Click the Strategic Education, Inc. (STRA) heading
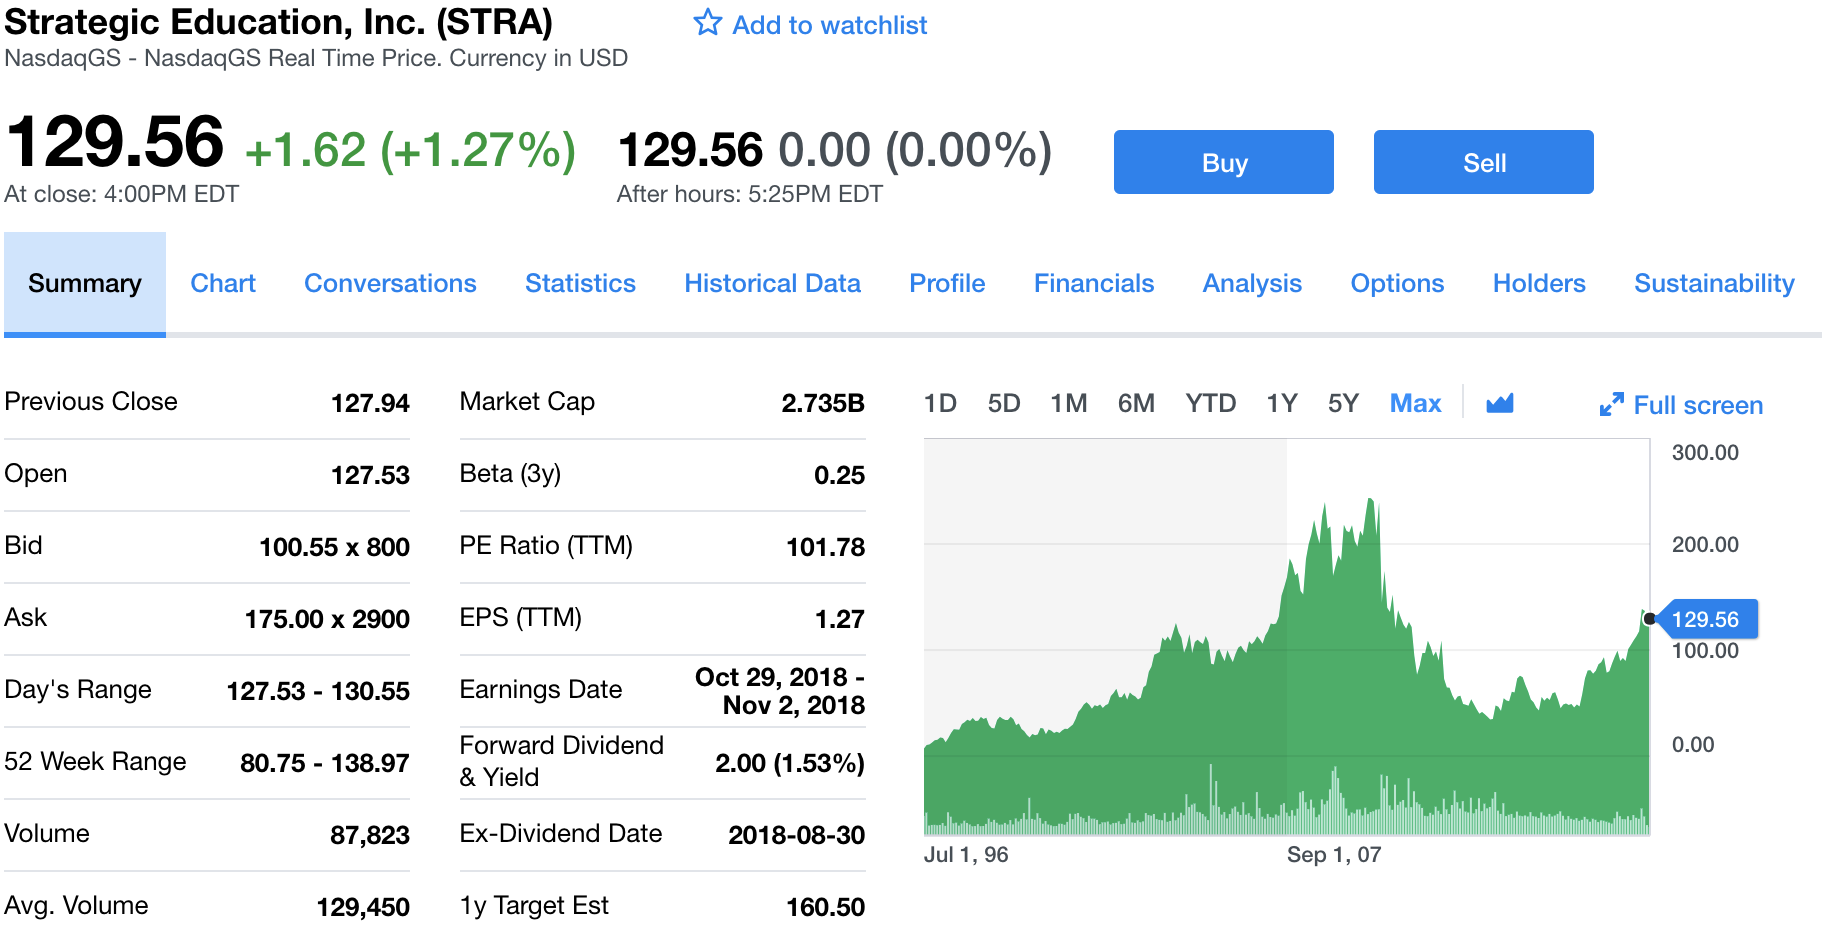Viewport: 1822px width, 940px height. pyautogui.click(x=279, y=22)
